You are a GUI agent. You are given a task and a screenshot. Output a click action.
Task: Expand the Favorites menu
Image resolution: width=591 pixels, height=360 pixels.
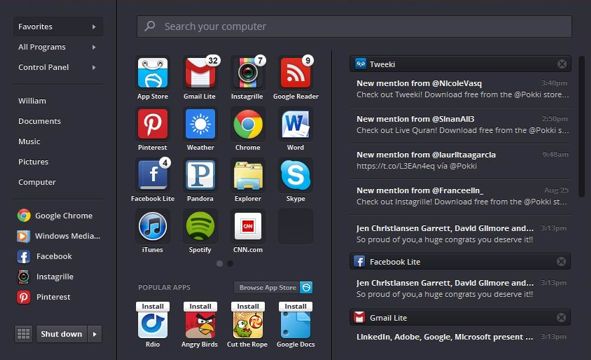[x=58, y=27]
